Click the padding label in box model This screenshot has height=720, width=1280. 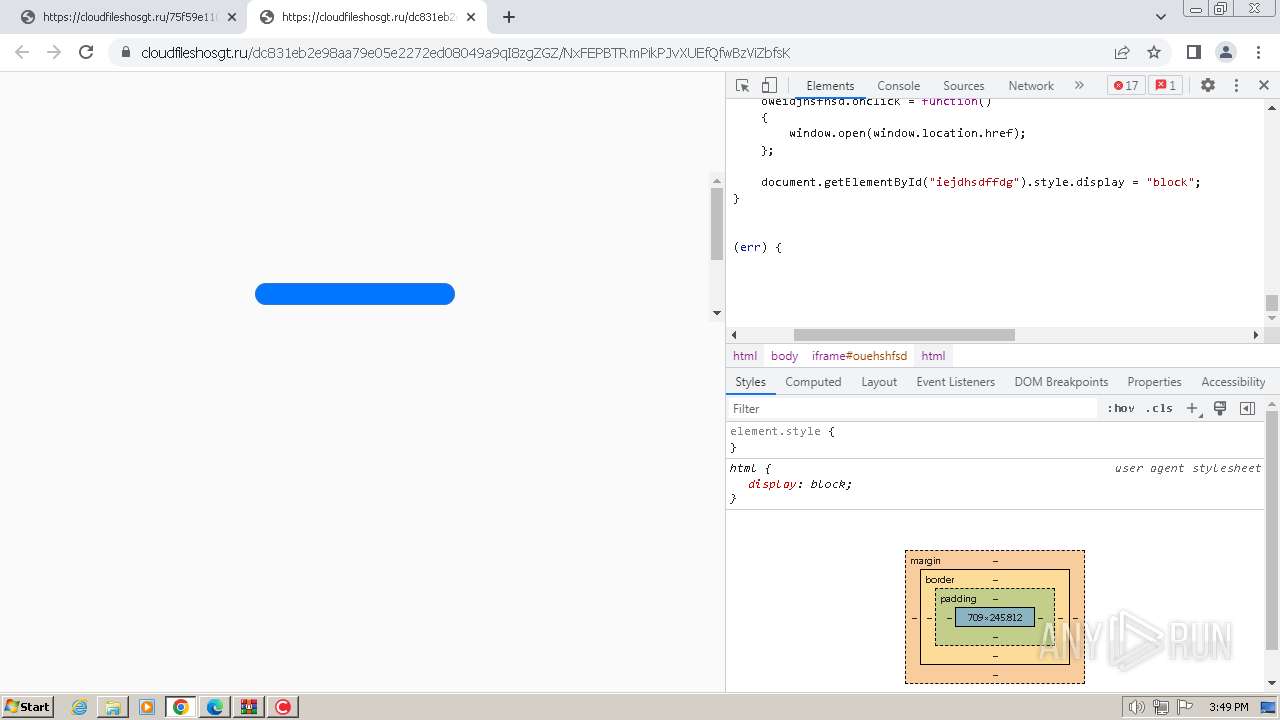pos(958,599)
